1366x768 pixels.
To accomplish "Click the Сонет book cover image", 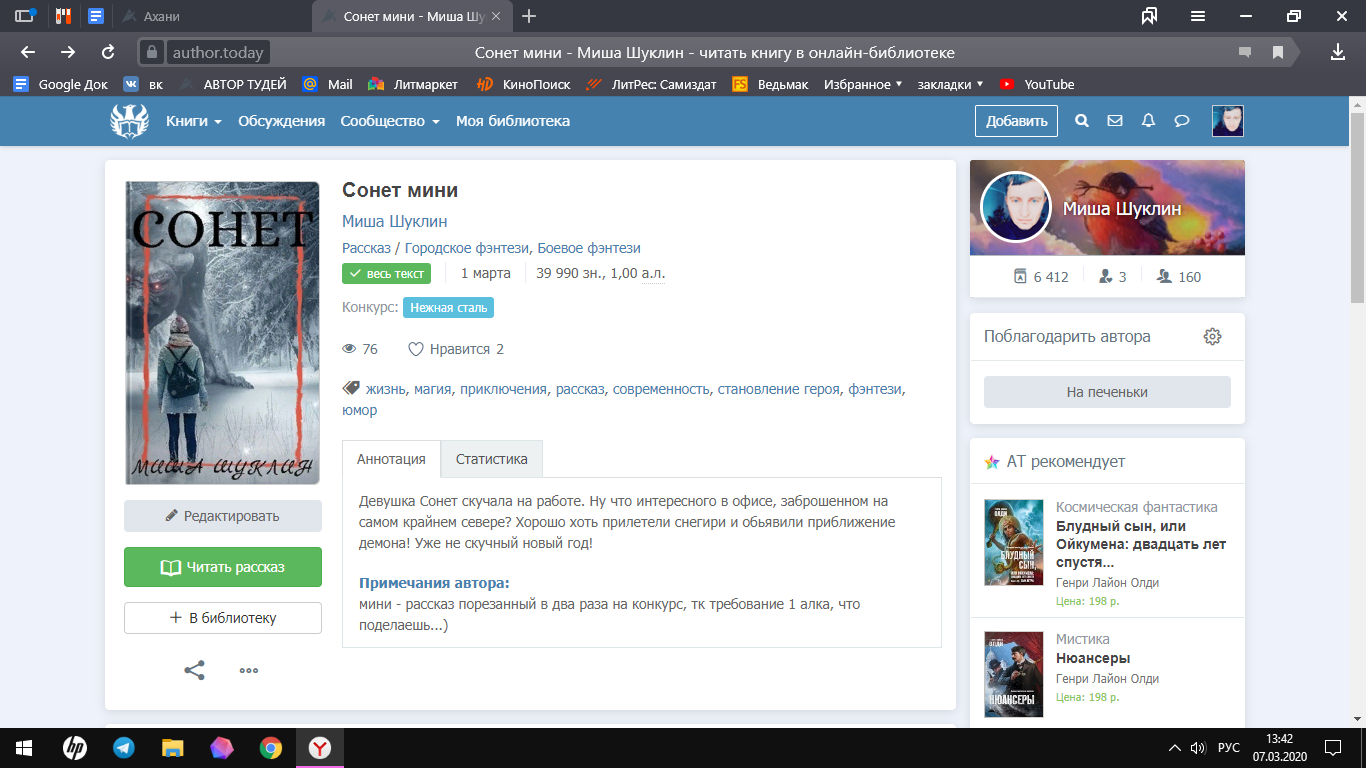I will (x=222, y=333).
